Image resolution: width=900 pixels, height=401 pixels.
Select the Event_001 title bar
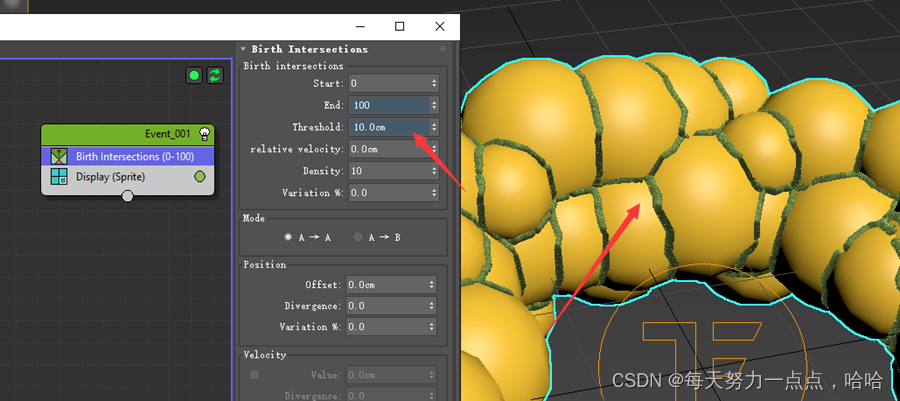click(x=127, y=134)
